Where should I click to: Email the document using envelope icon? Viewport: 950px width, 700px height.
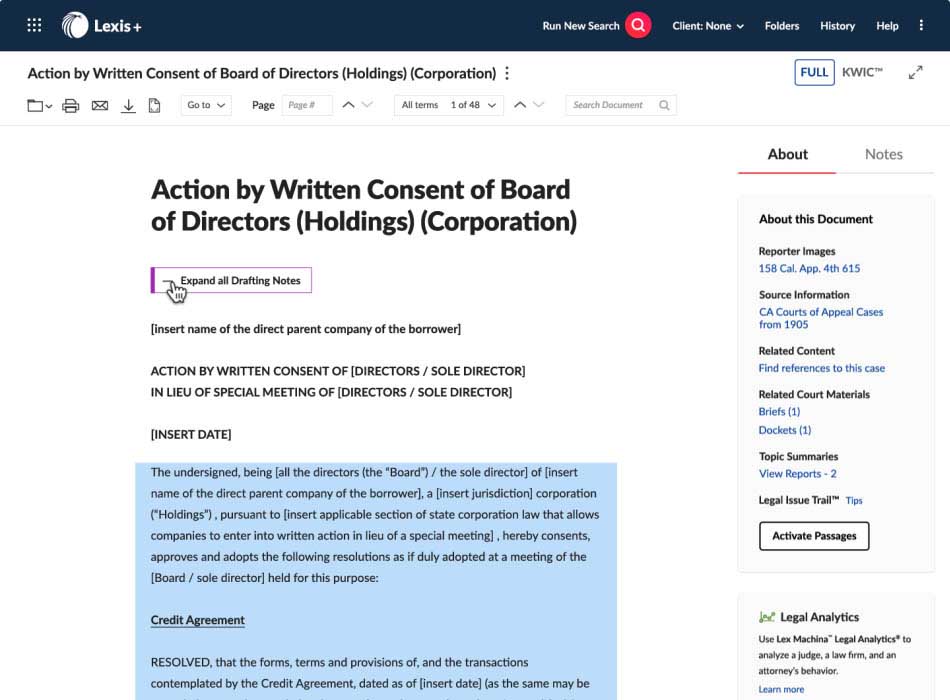tap(100, 105)
